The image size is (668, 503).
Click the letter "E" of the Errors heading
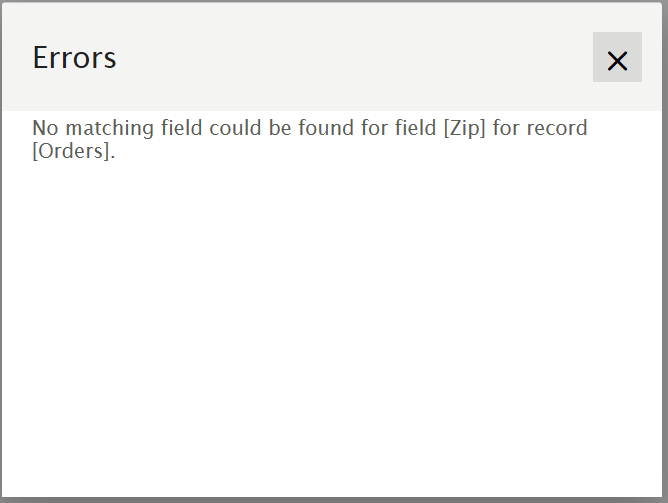point(40,58)
